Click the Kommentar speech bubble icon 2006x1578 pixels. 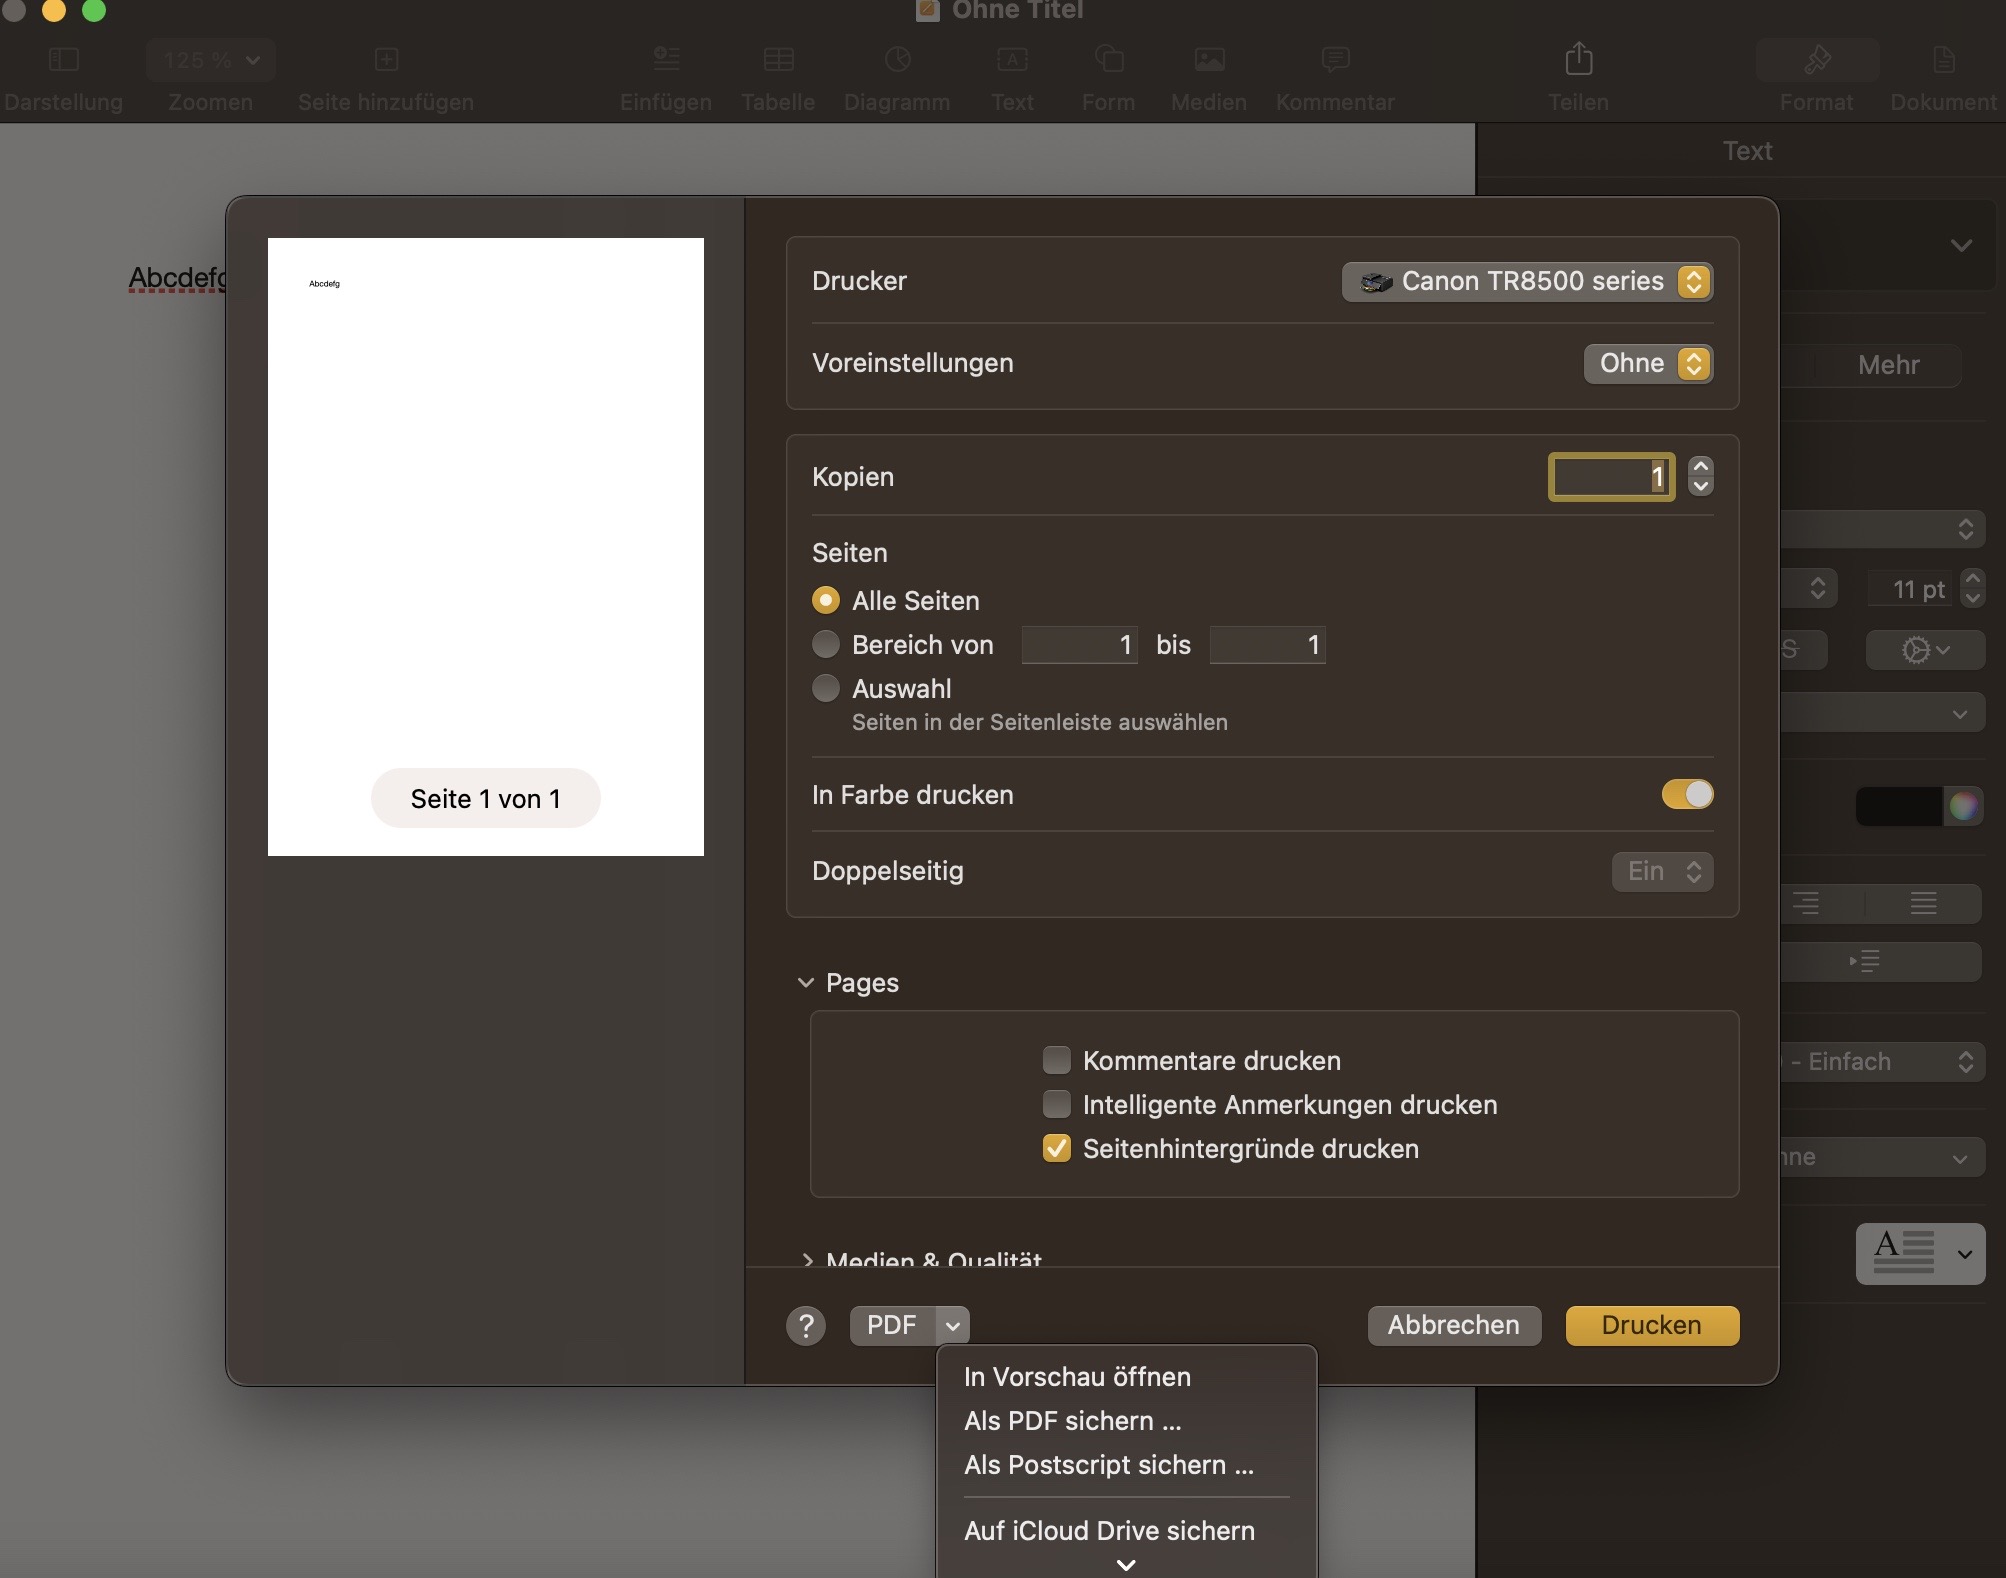click(x=1335, y=60)
